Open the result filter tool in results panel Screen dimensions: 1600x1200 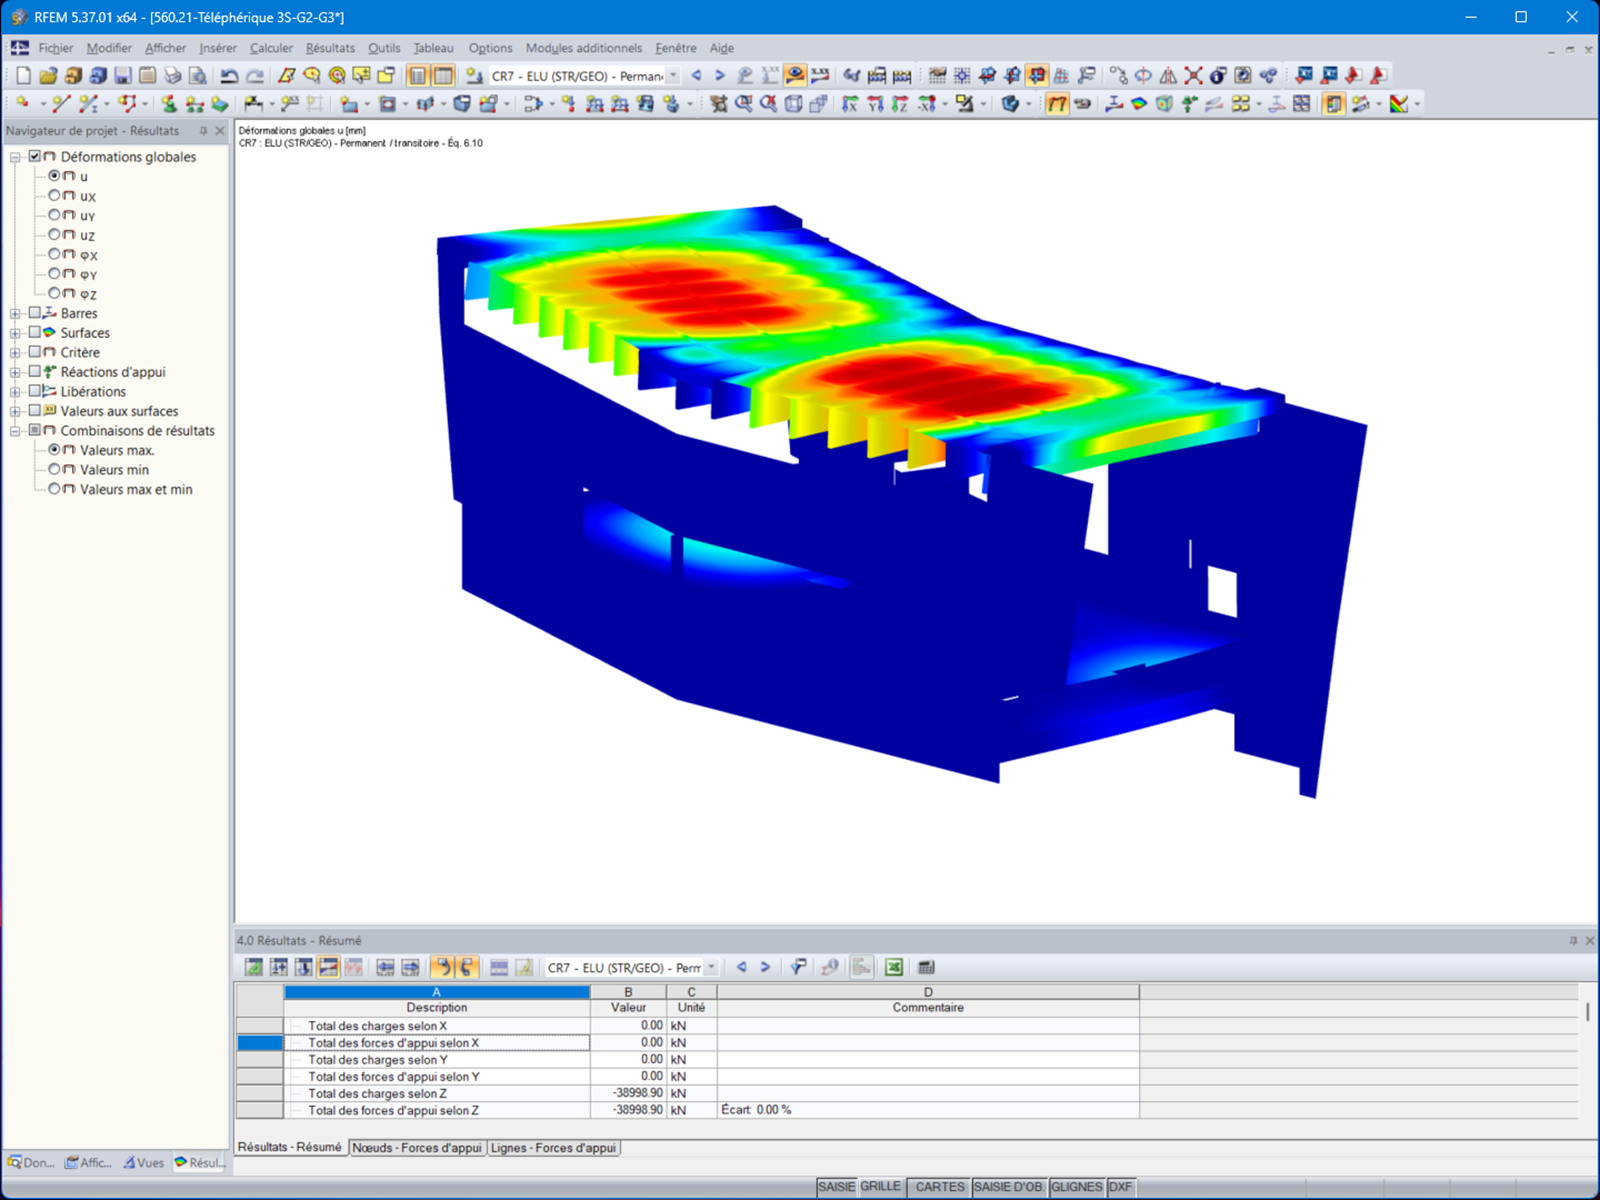[797, 967]
